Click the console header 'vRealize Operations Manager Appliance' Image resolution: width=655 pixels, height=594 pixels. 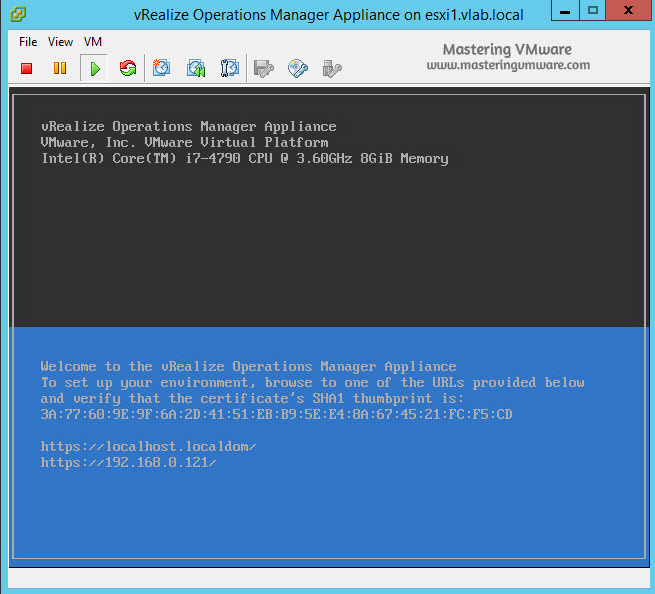(188, 127)
